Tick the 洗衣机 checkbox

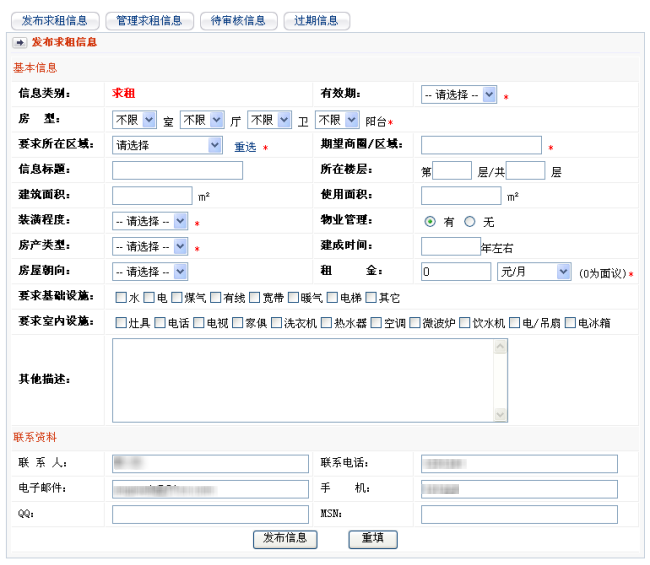277,323
